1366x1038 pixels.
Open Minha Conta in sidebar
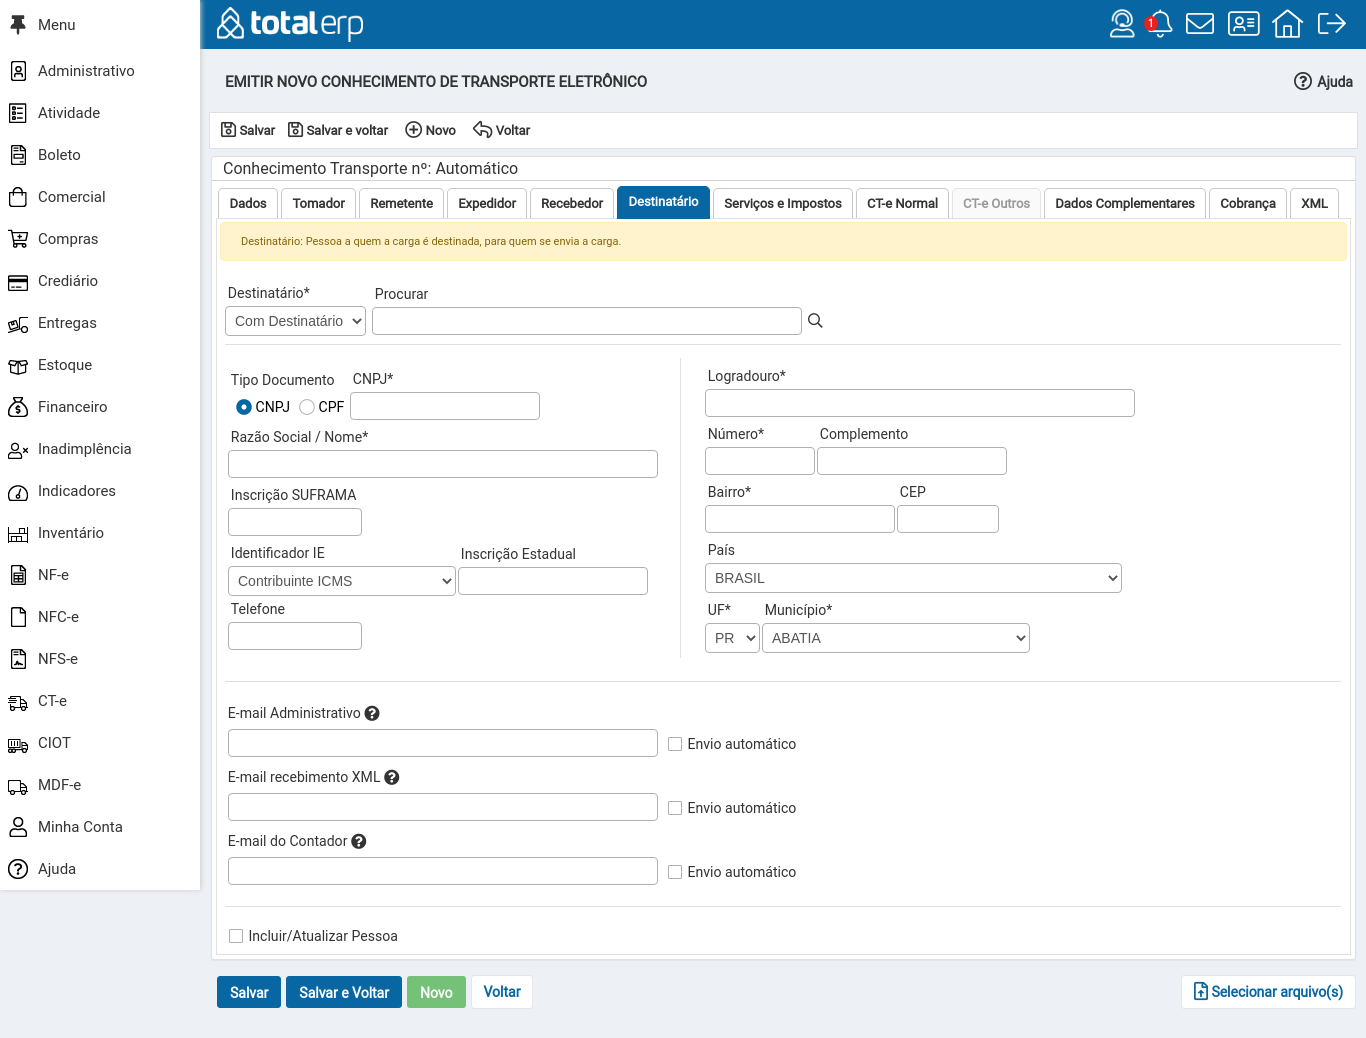pos(80,827)
